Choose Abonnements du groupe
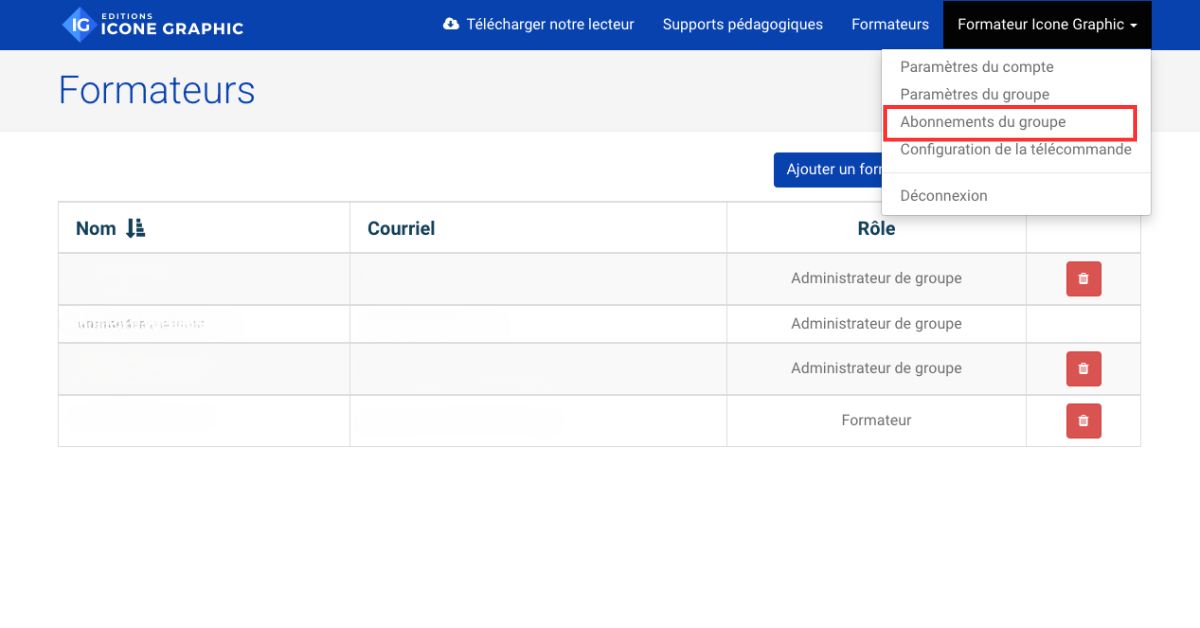This screenshot has width=1200, height=628. coord(982,122)
